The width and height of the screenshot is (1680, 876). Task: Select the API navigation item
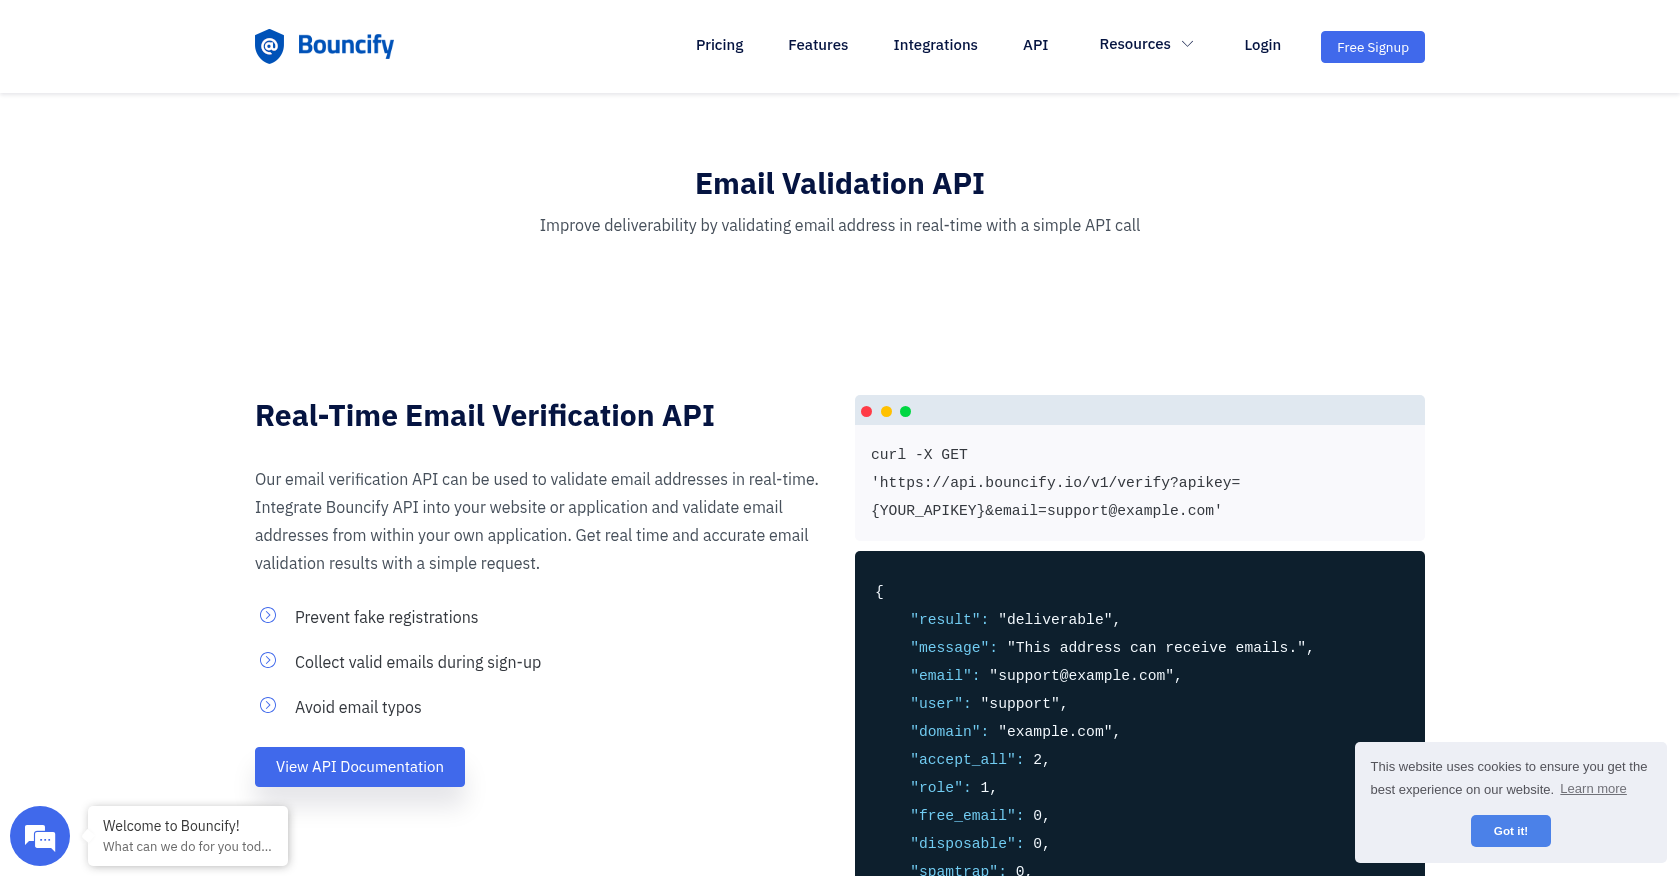[1035, 45]
